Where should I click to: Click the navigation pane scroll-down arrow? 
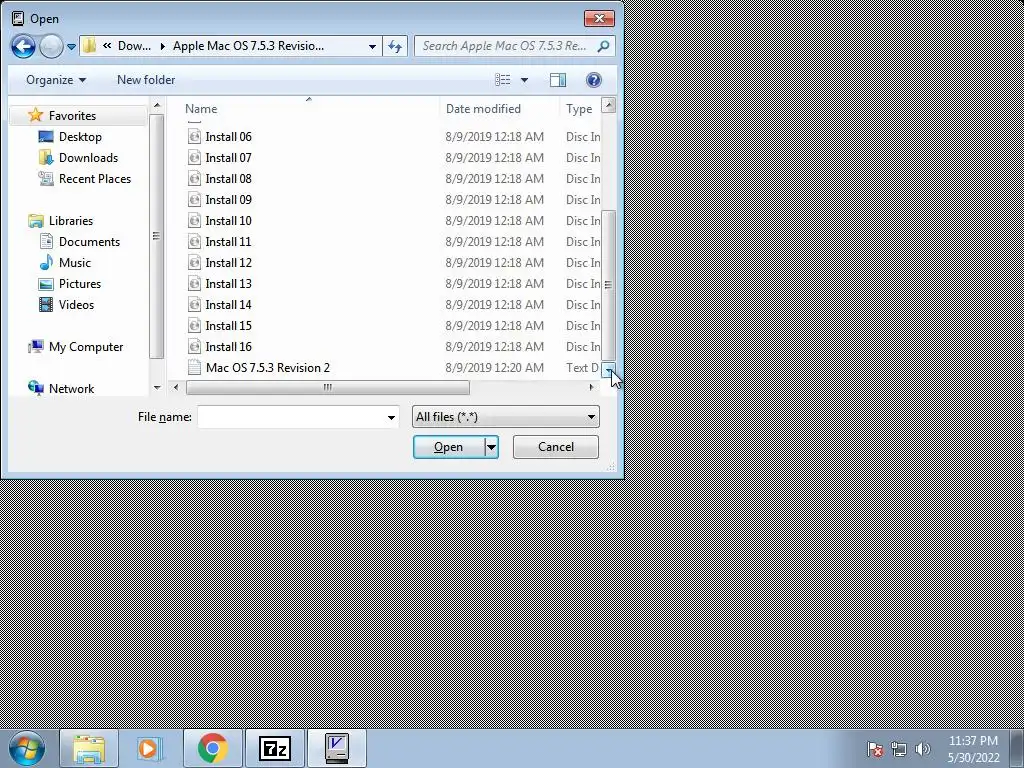(157, 388)
